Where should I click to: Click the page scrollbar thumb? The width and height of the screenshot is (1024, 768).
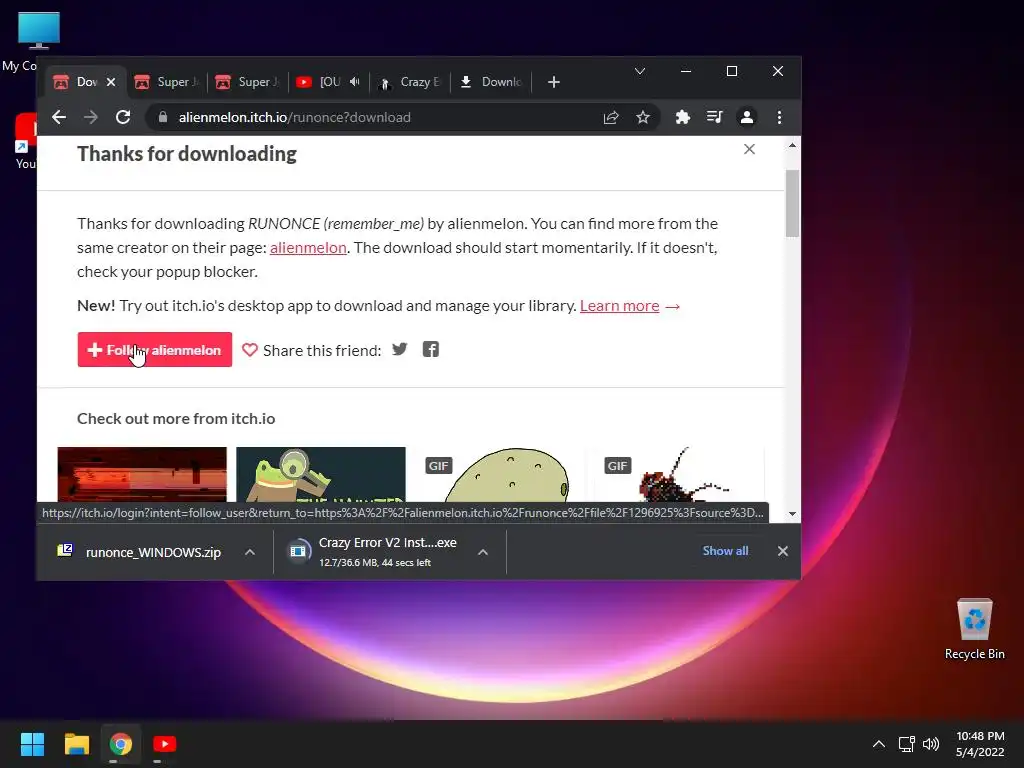click(x=792, y=204)
